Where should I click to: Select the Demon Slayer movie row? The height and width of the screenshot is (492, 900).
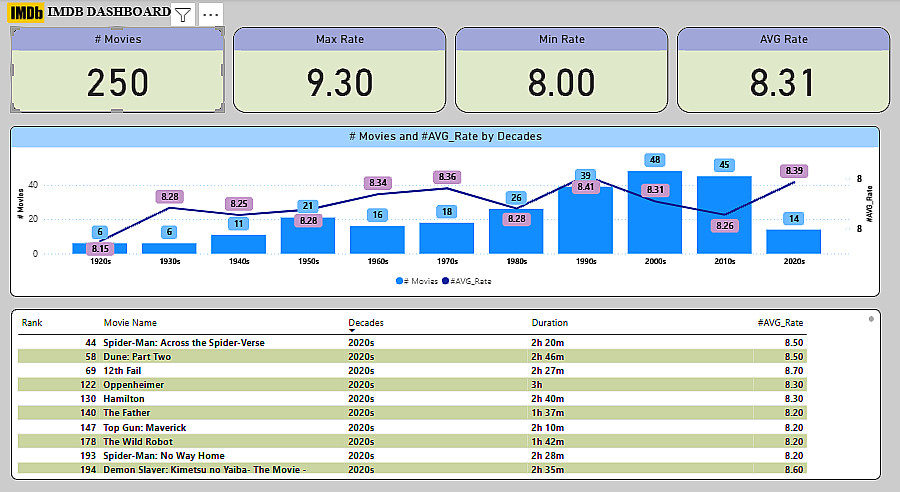pyautogui.click(x=412, y=469)
